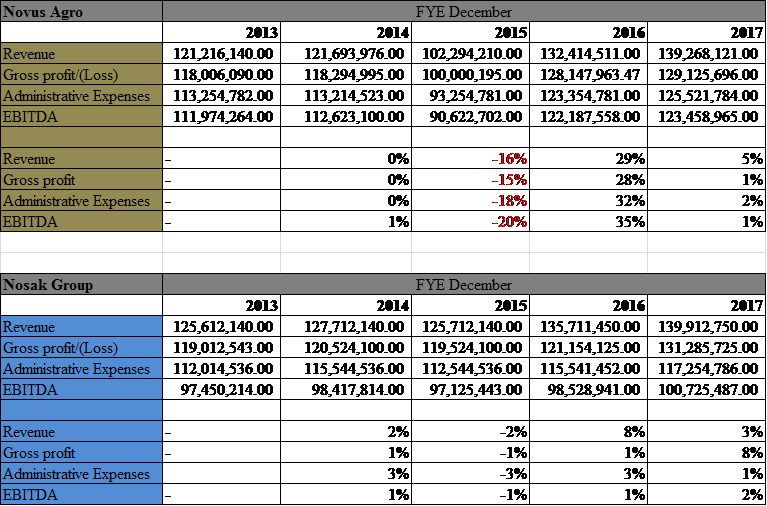This screenshot has height=506, width=767.
Task: Select cell with value 125,521,784.00
Action: (x=706, y=95)
